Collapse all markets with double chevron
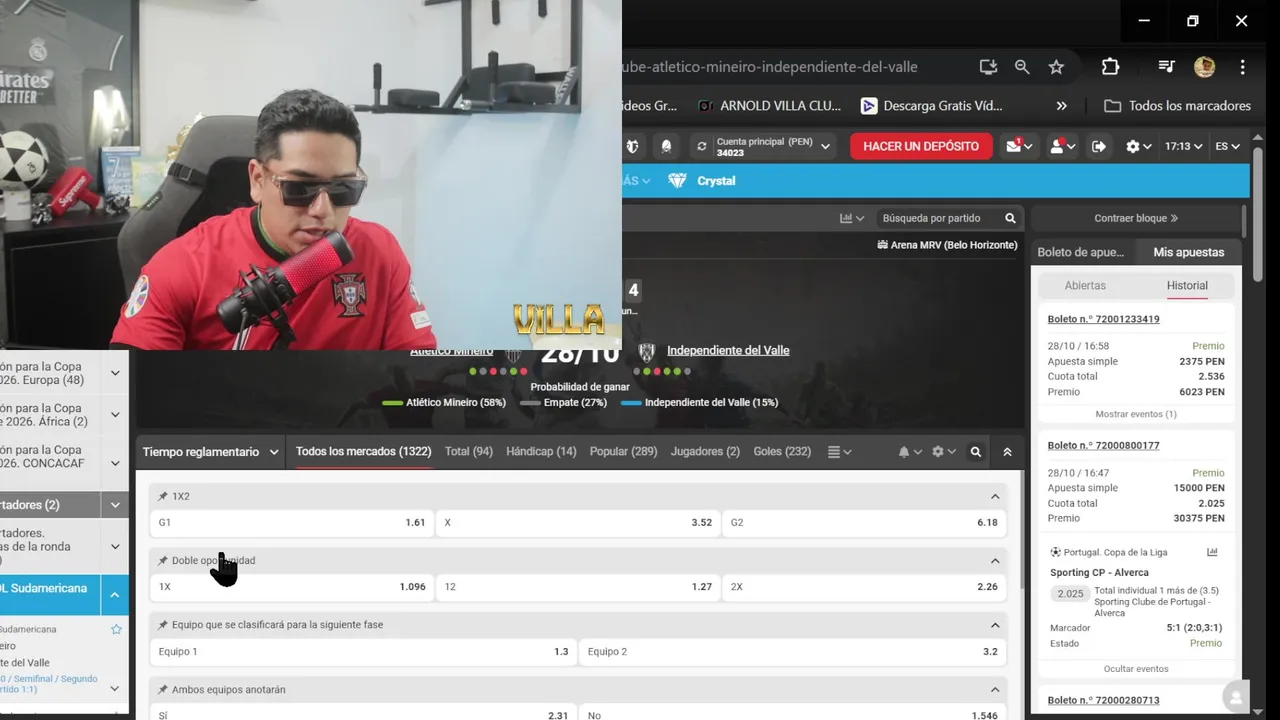 pos(1007,452)
